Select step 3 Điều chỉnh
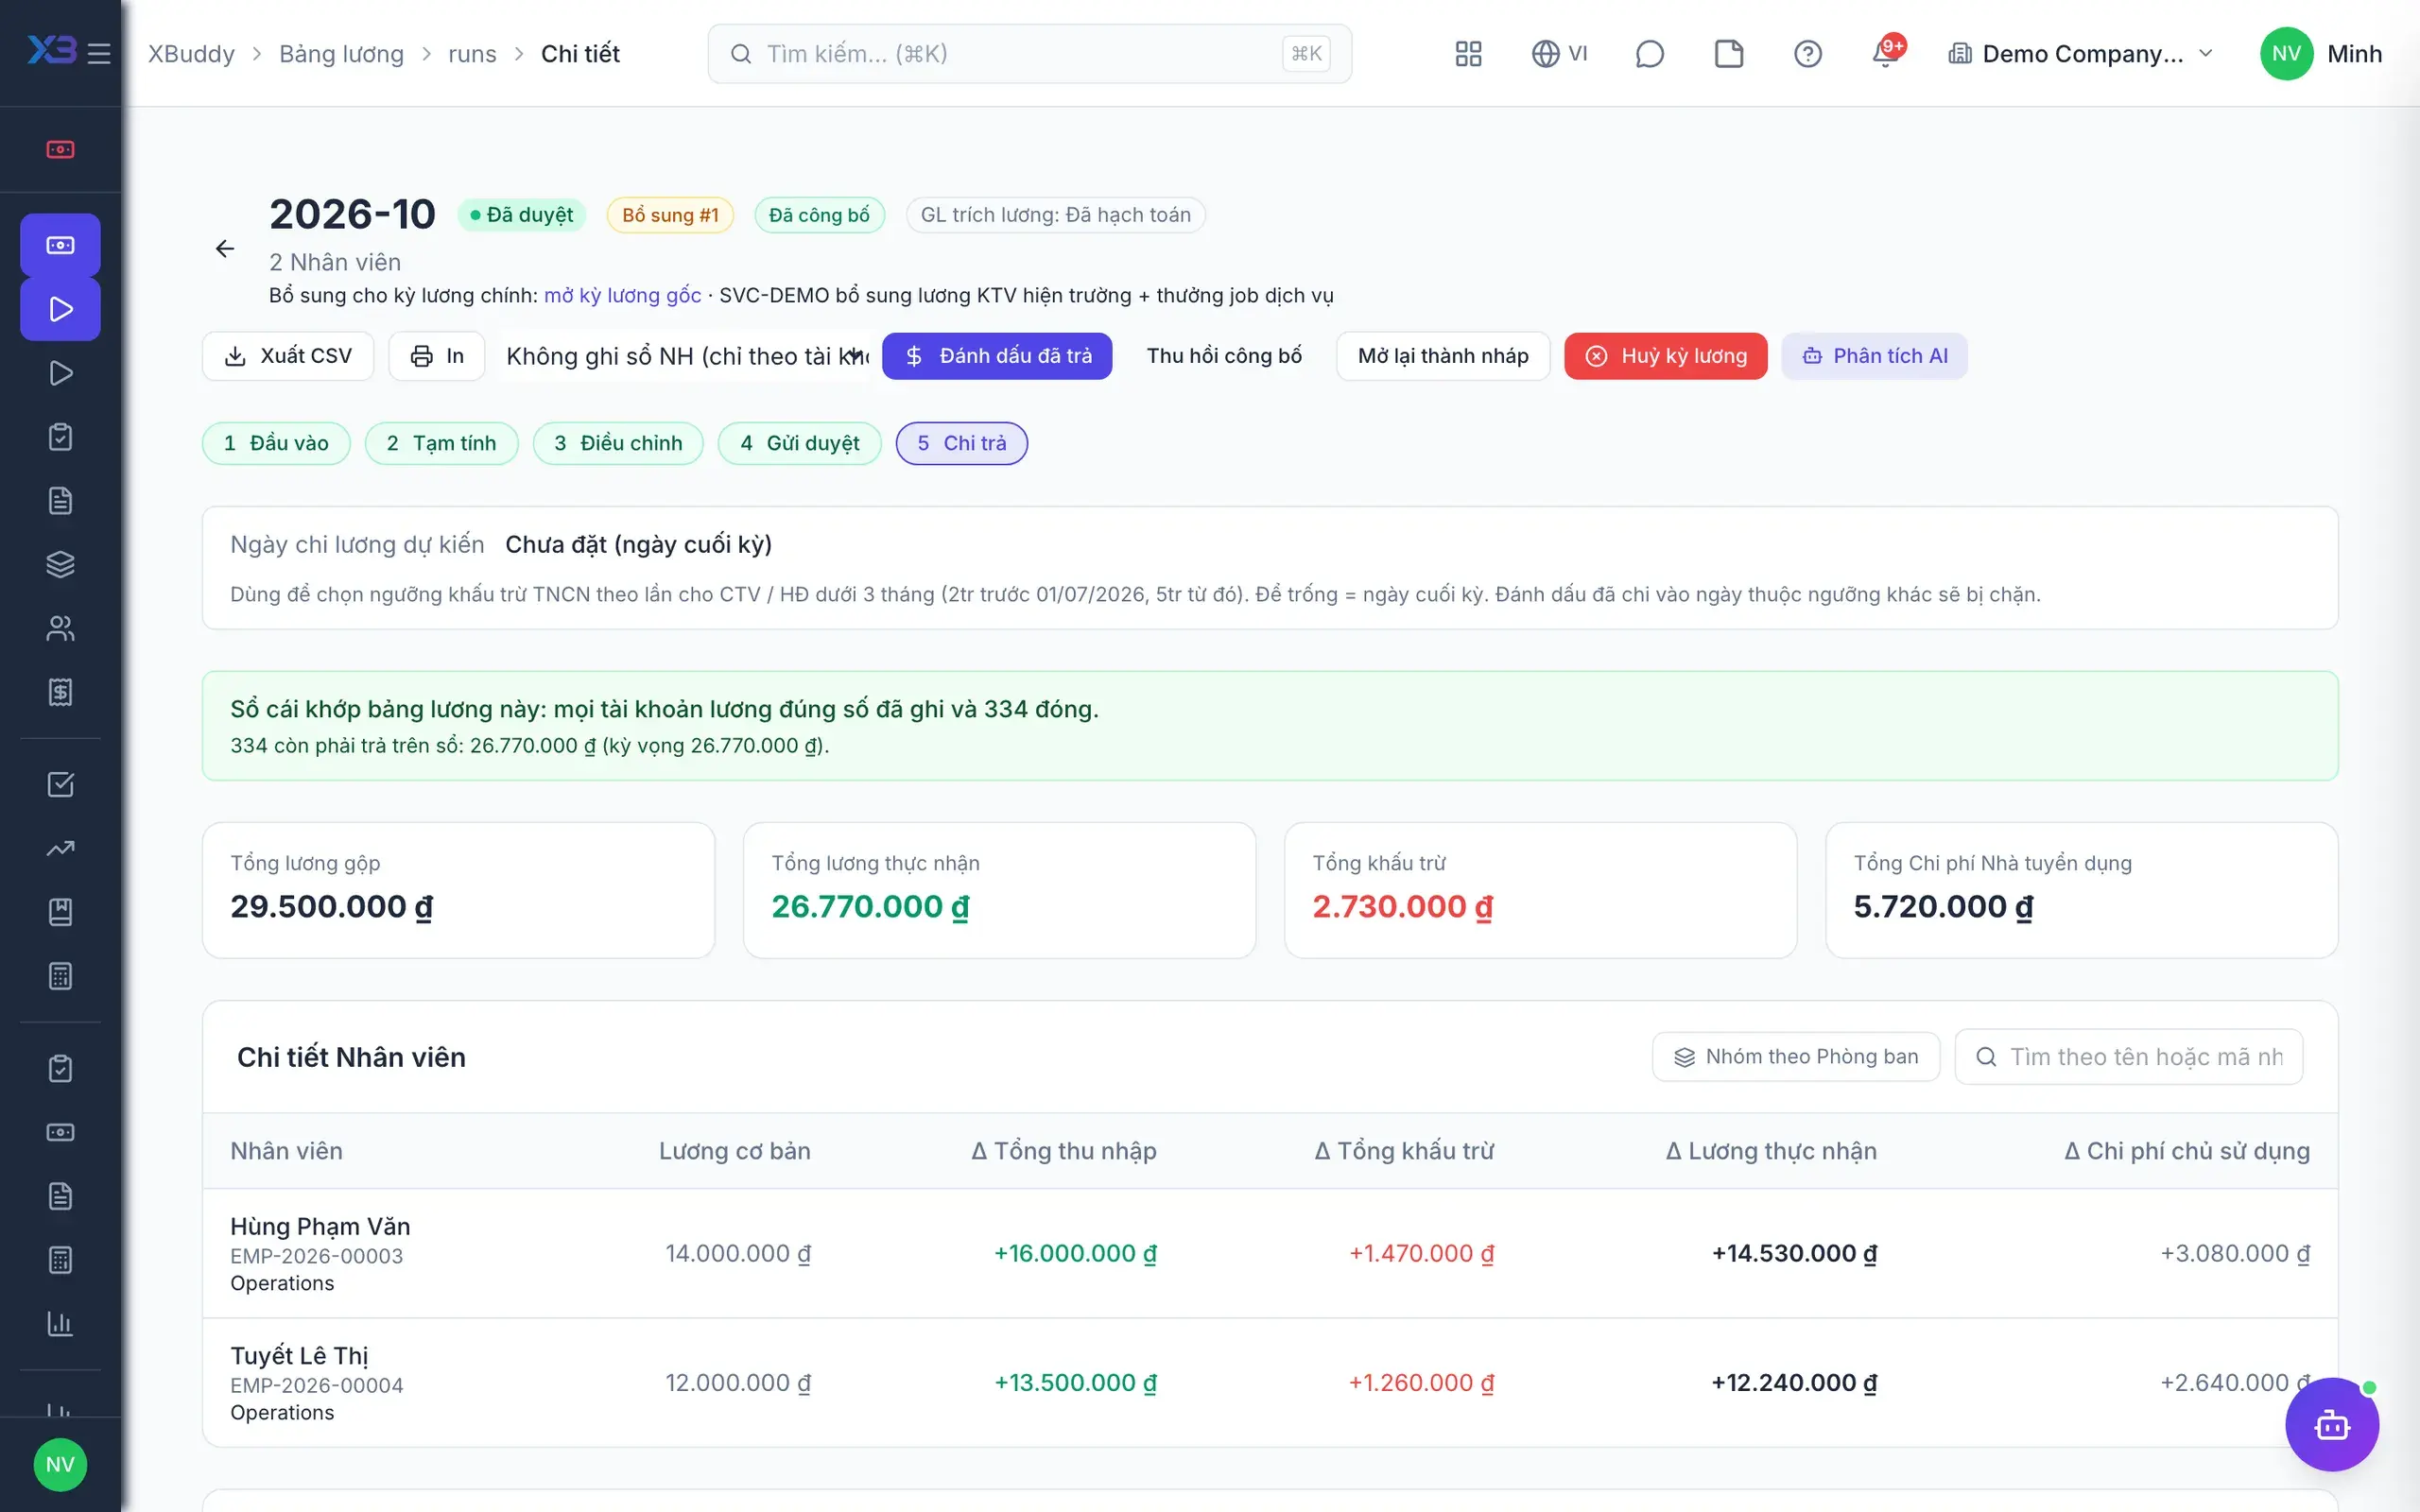This screenshot has width=2420, height=1512. [x=618, y=443]
